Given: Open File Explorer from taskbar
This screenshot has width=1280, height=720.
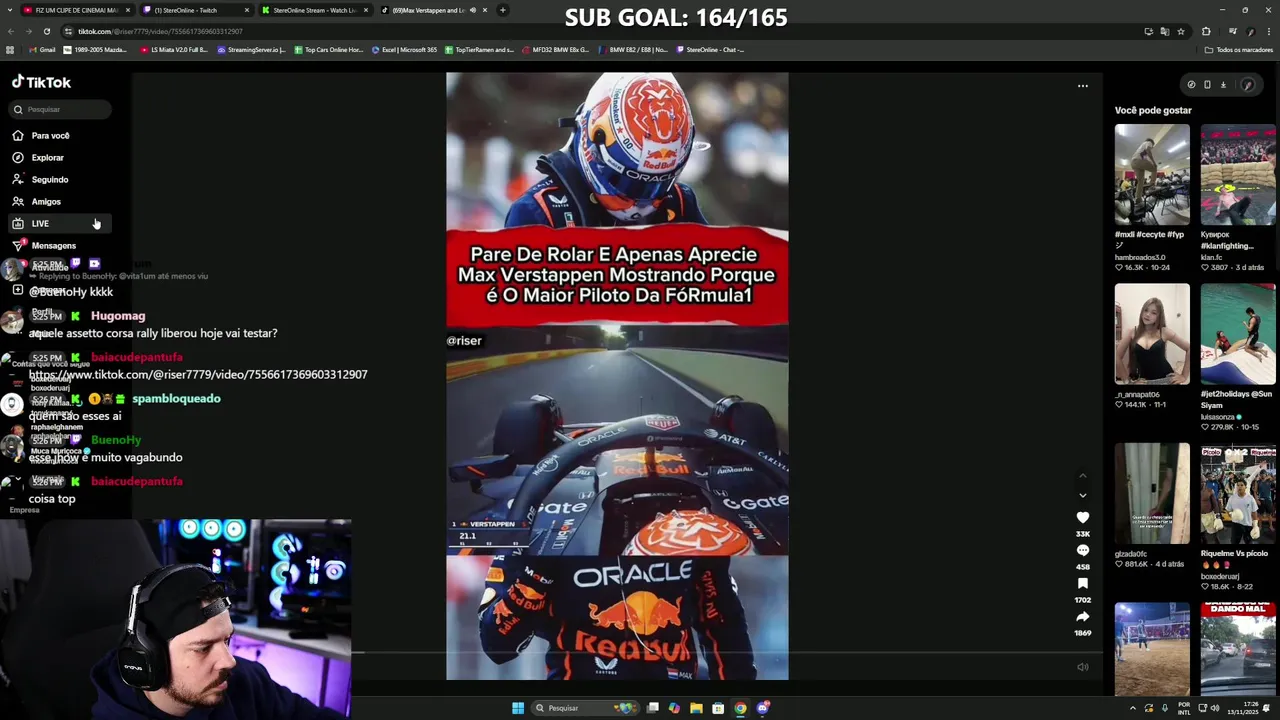Looking at the screenshot, I should click(x=696, y=708).
